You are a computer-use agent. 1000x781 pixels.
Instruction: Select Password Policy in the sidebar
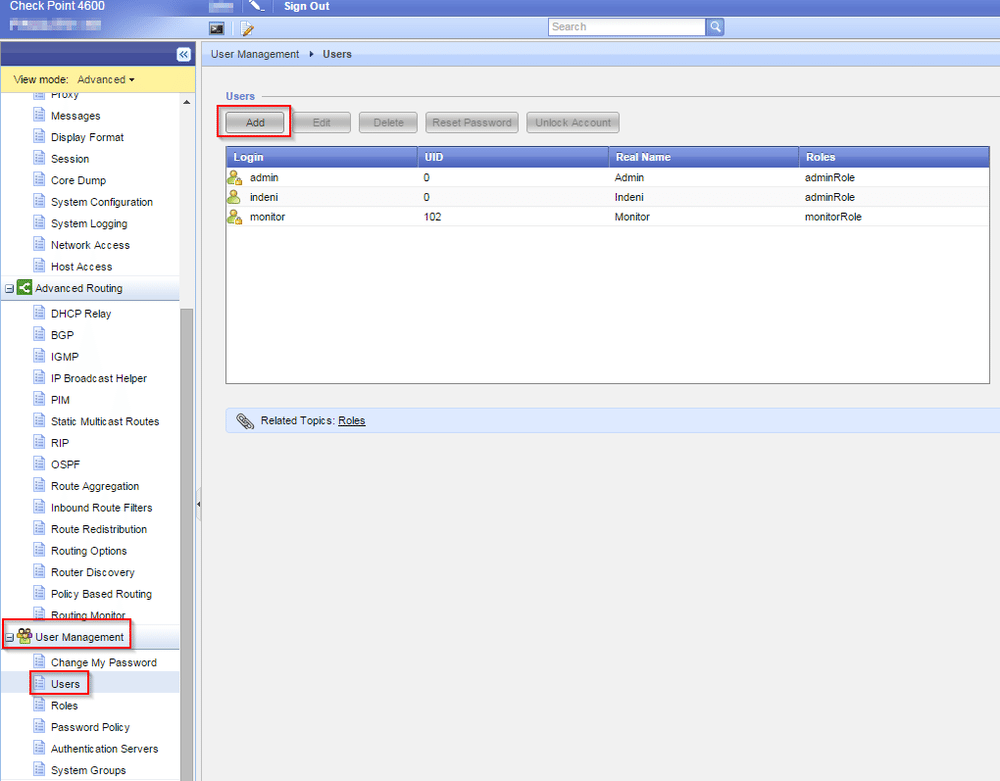(x=90, y=727)
